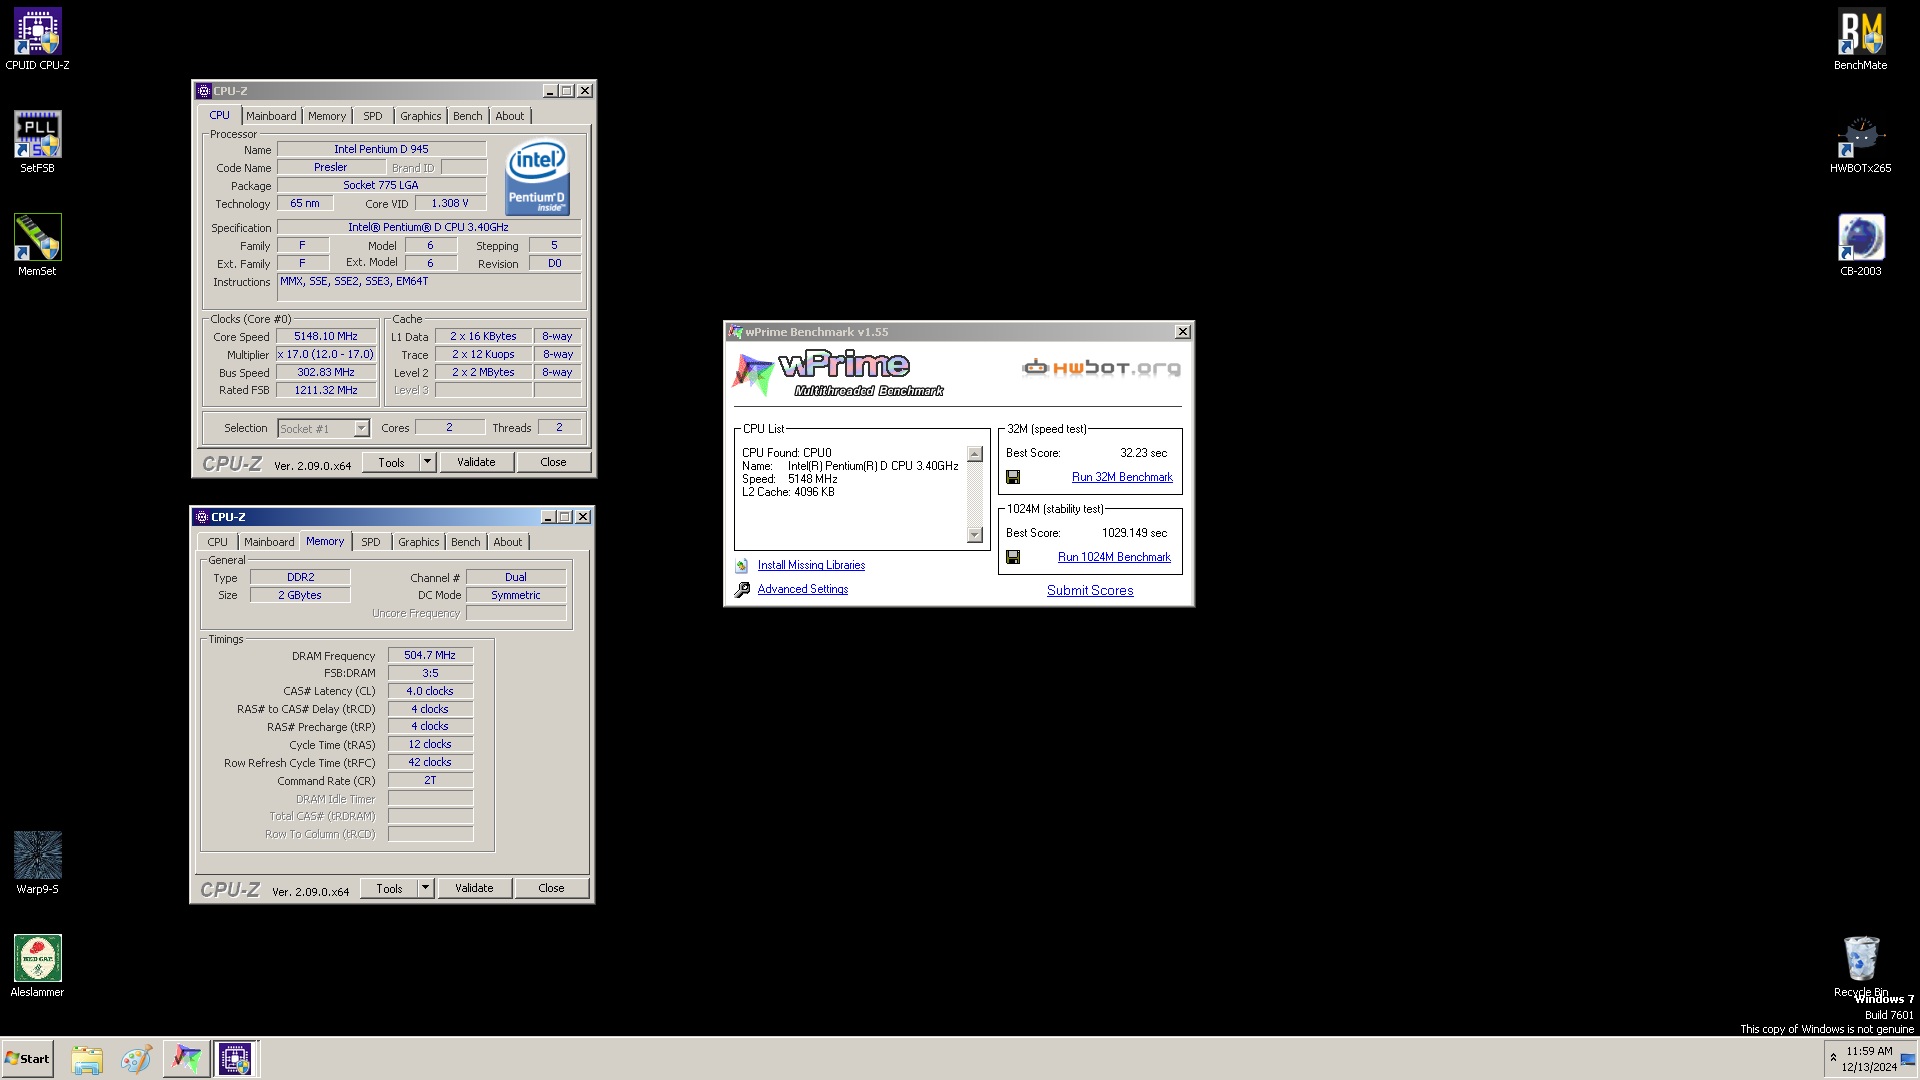Open Tools dropdown arrow in lower CPU-Z
This screenshot has width=1920, height=1080.
point(425,888)
